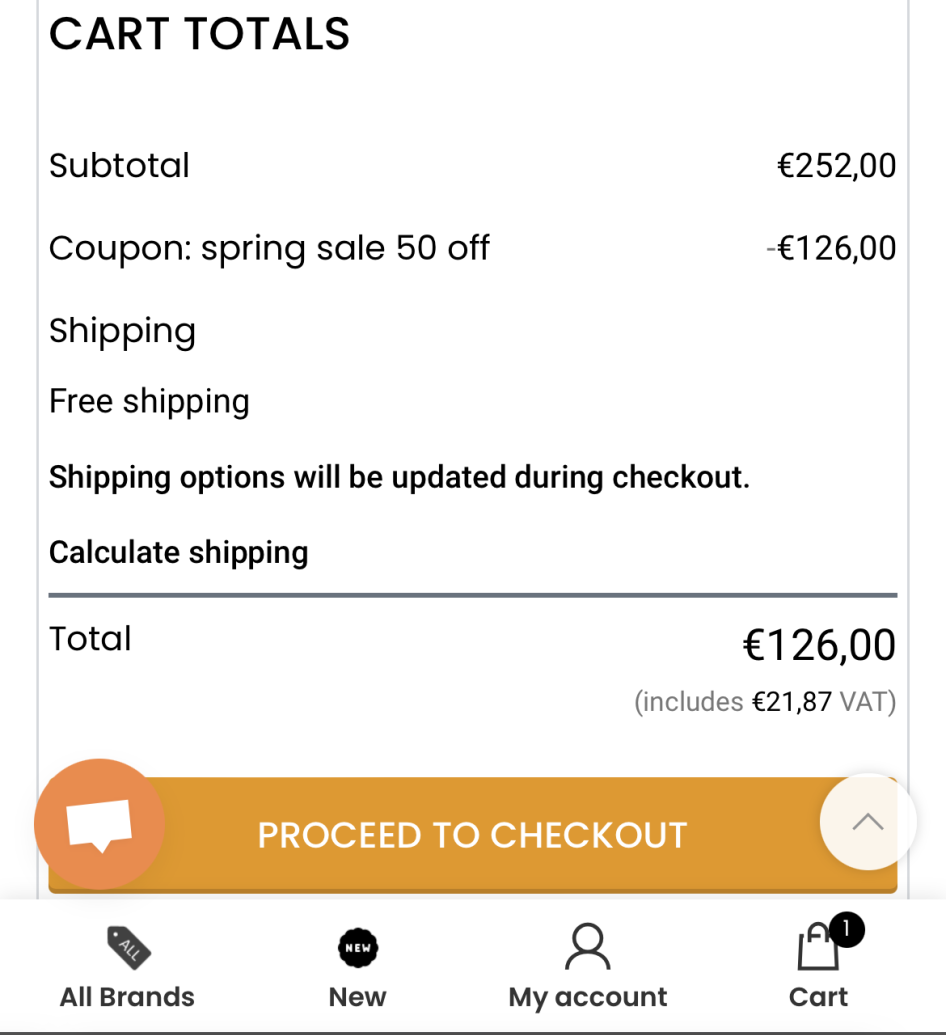Viewport: 946px width, 1035px height.
Task: Open the Cart tab label
Action: click(818, 997)
